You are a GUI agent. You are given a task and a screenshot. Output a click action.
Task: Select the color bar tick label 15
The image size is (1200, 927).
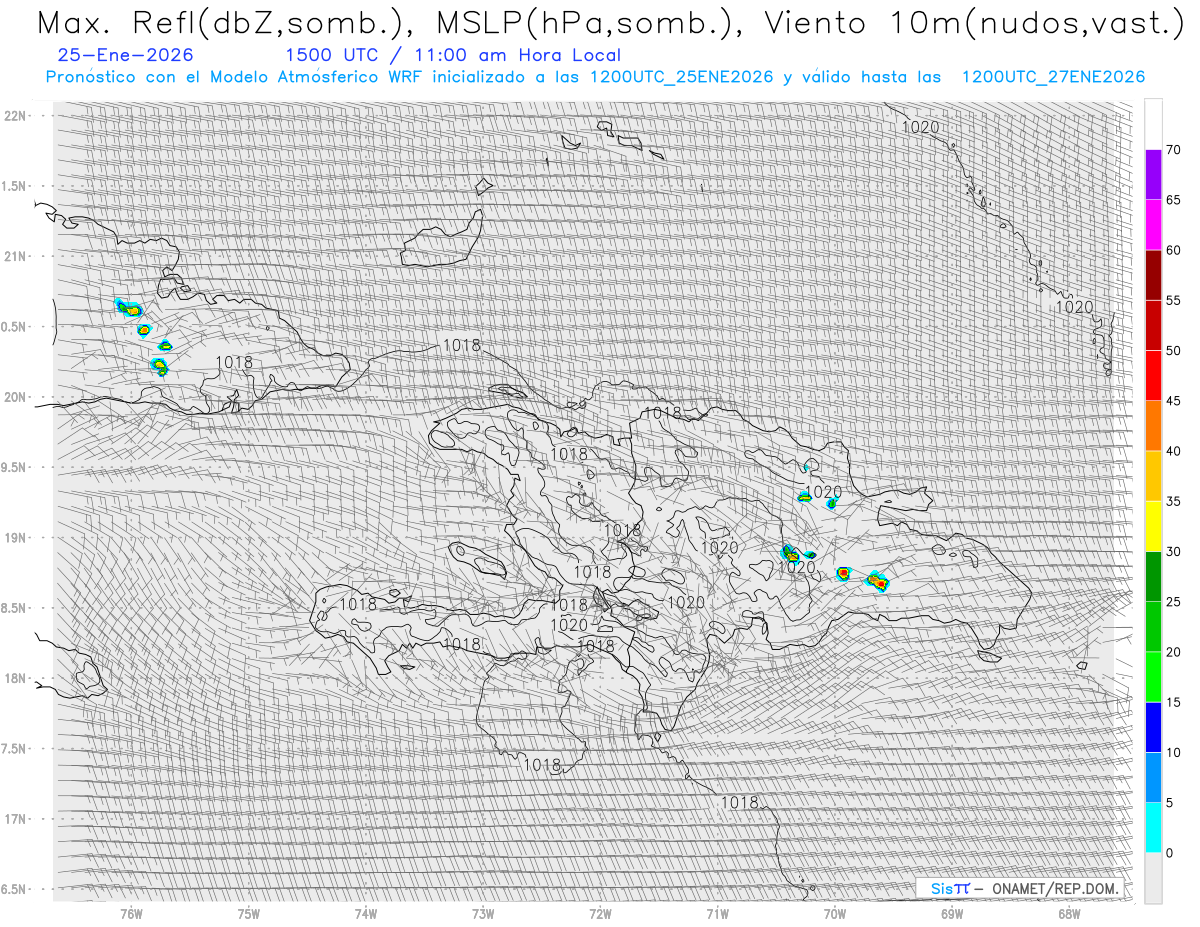coord(1173,702)
